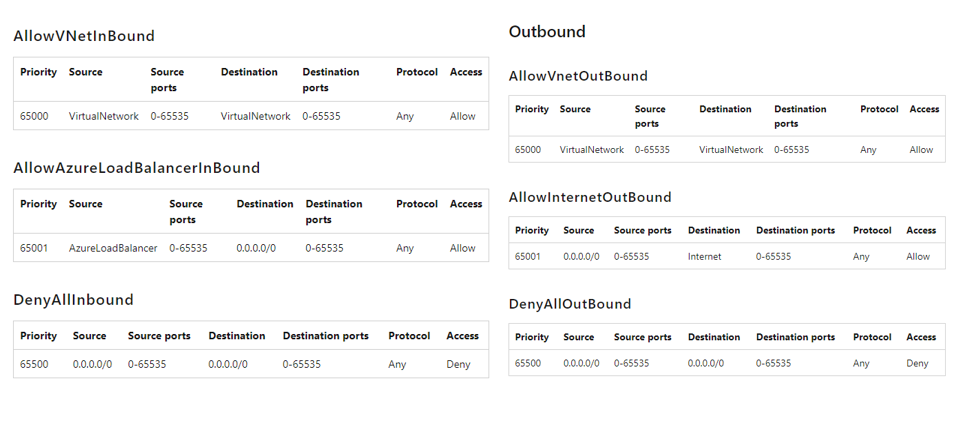Image resolution: width=967 pixels, height=422 pixels.
Task: Select Access header in AllowAzureLoadBalancerInBound table
Action: (x=466, y=204)
